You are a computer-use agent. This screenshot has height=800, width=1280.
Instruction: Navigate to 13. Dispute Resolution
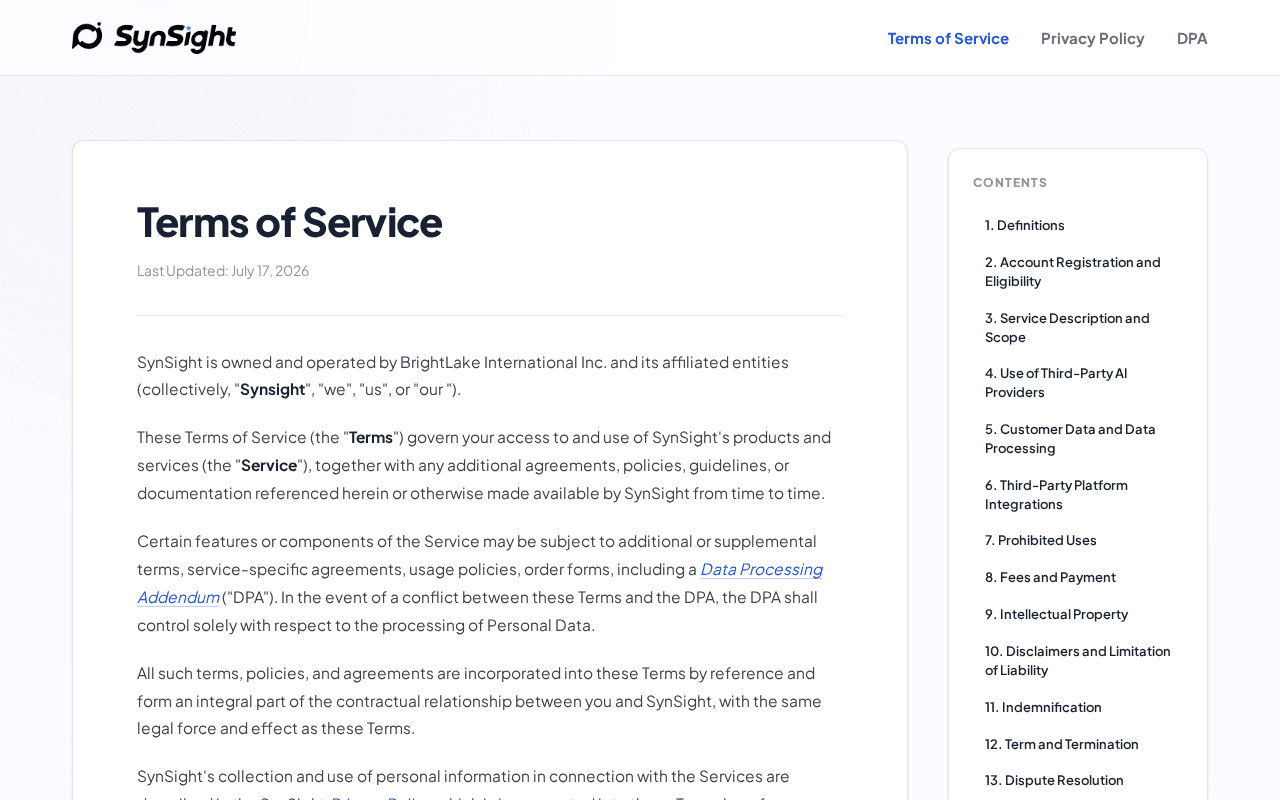coord(1054,780)
